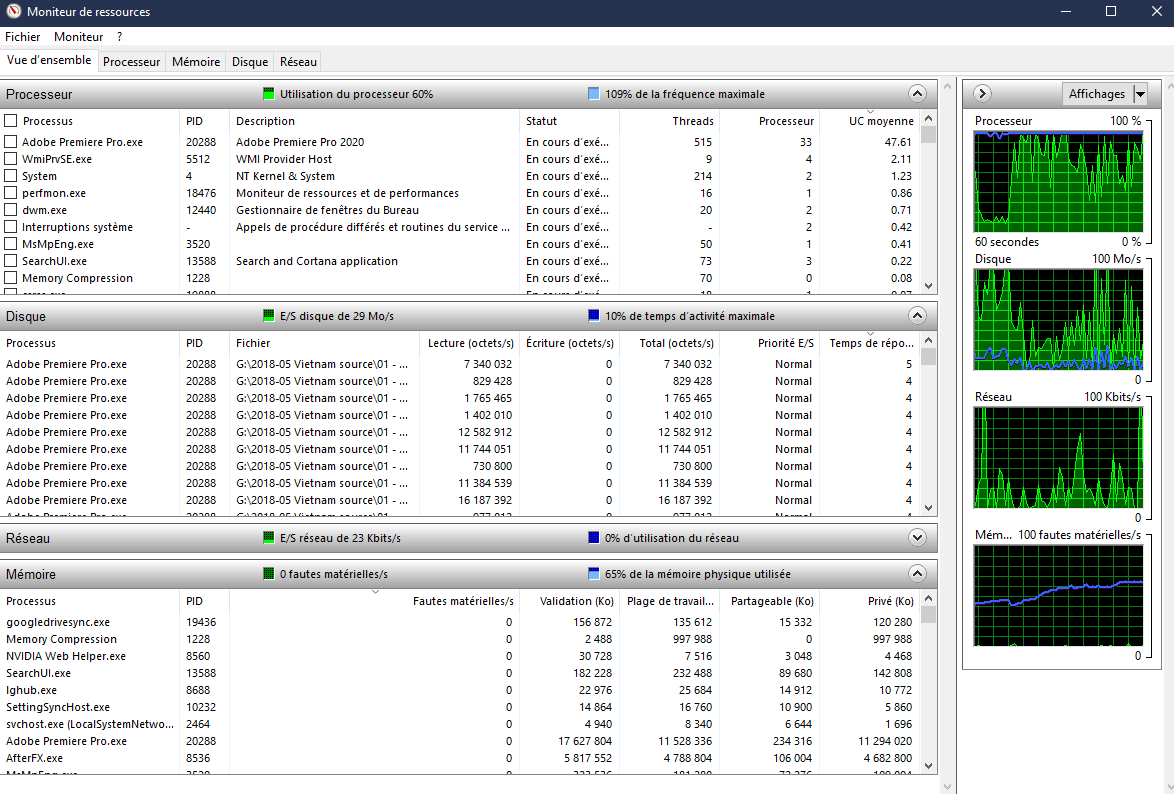This screenshot has width=1174, height=794.
Task: Expand the Réseau section
Action: (x=917, y=538)
